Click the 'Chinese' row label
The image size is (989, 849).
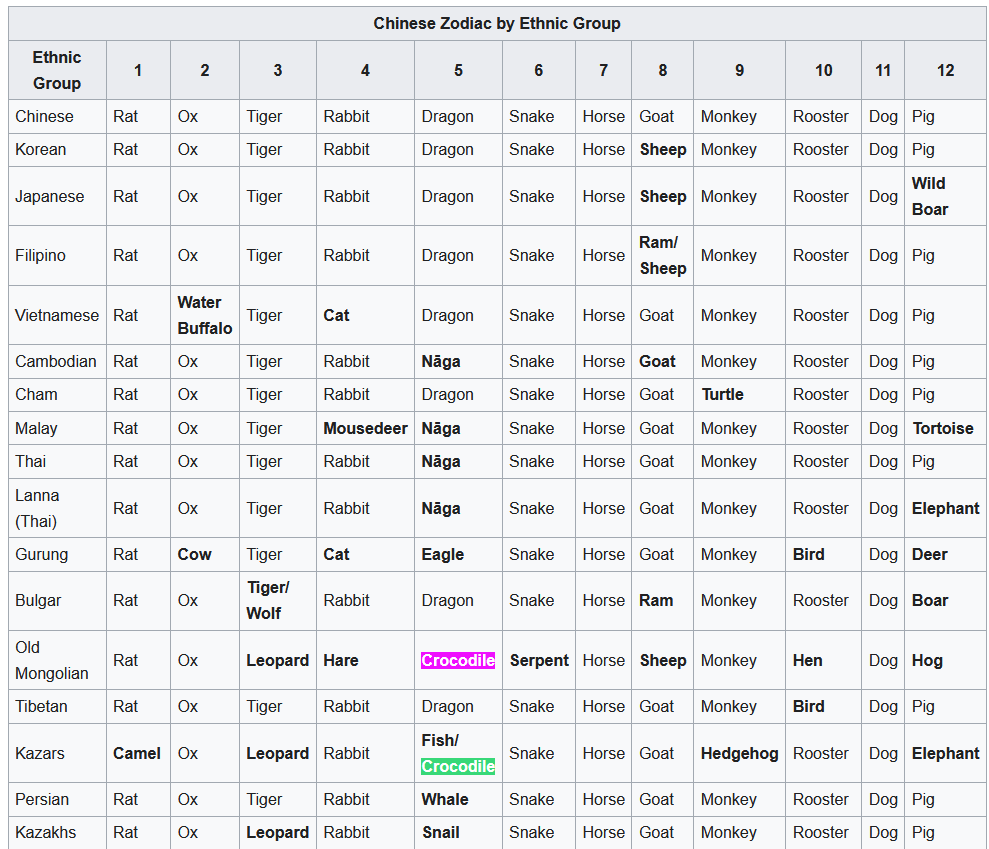[x=44, y=117]
